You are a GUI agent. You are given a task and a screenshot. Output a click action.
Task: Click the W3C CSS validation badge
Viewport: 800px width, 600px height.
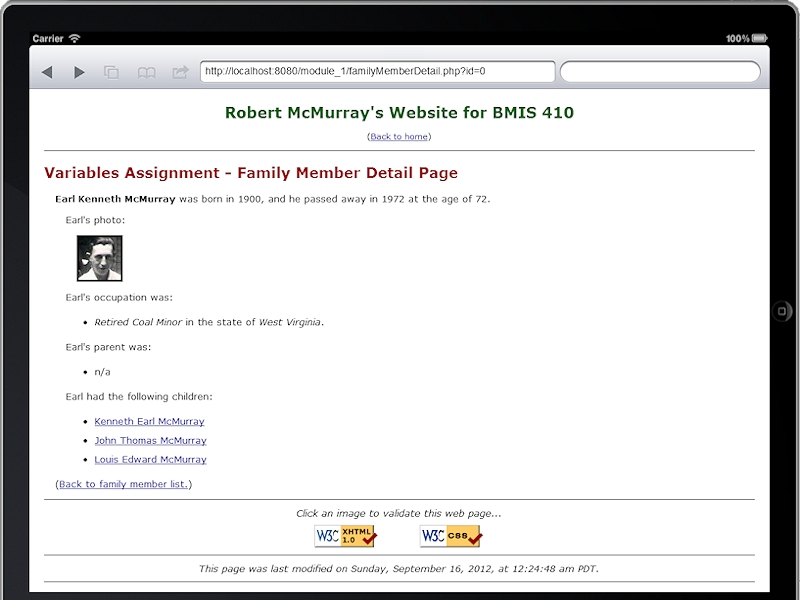point(451,536)
